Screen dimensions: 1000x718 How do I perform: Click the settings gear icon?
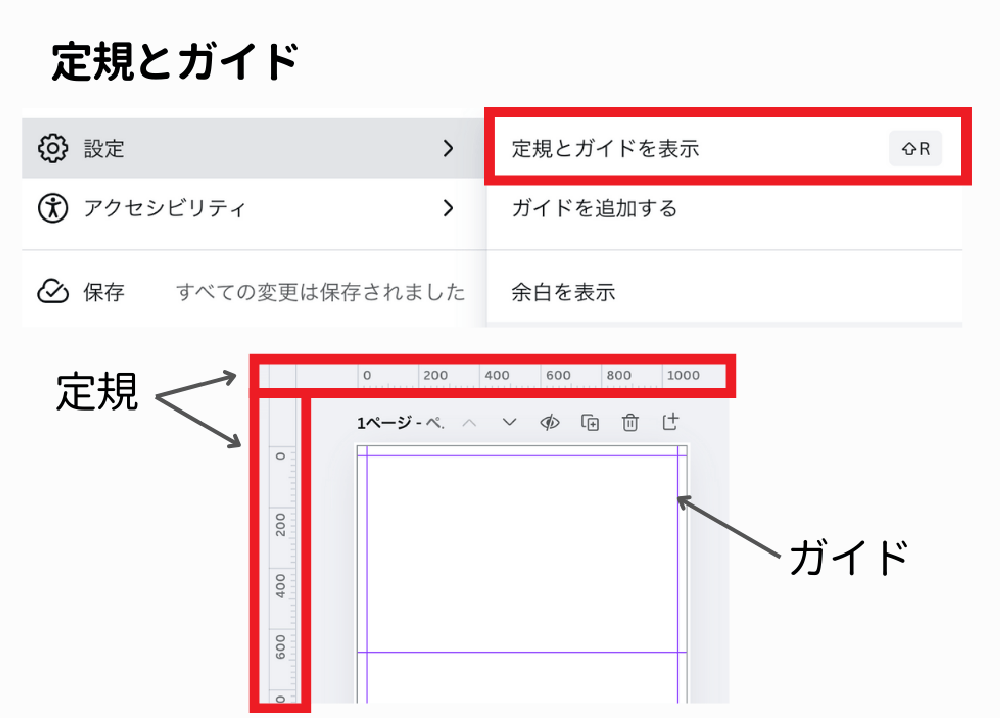click(x=52, y=149)
